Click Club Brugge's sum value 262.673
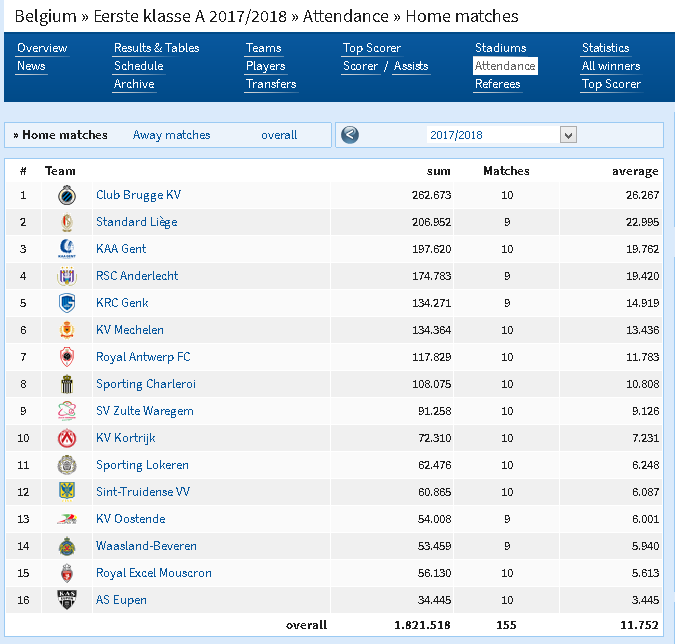This screenshot has width=675, height=644. pos(431,195)
